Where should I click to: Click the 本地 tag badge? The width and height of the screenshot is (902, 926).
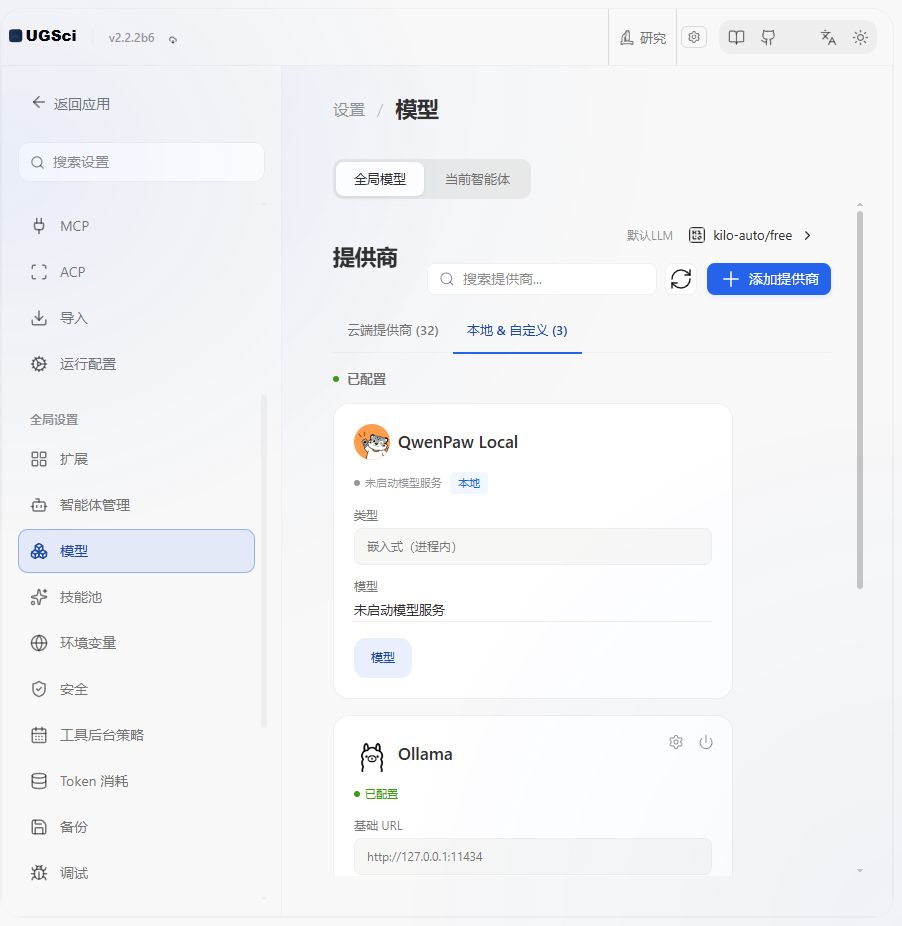(469, 483)
